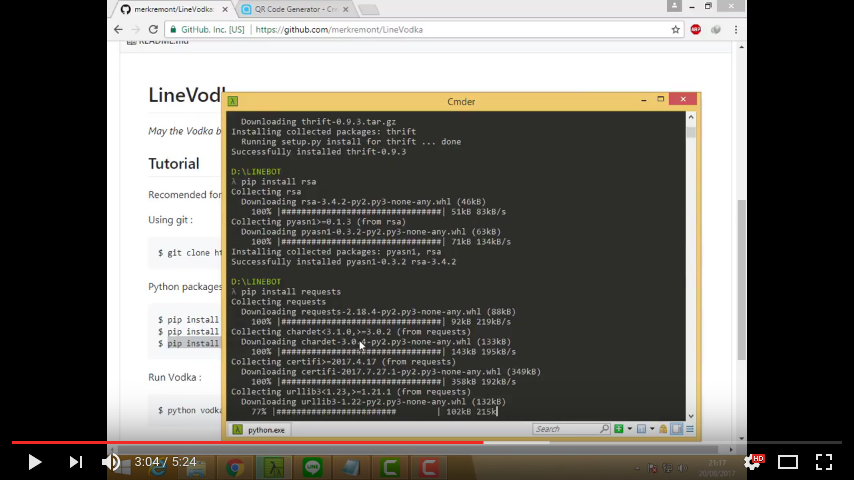Click the 'pip install requests' command line
Image resolution: width=854 pixels, height=480 pixels.
(x=286, y=291)
